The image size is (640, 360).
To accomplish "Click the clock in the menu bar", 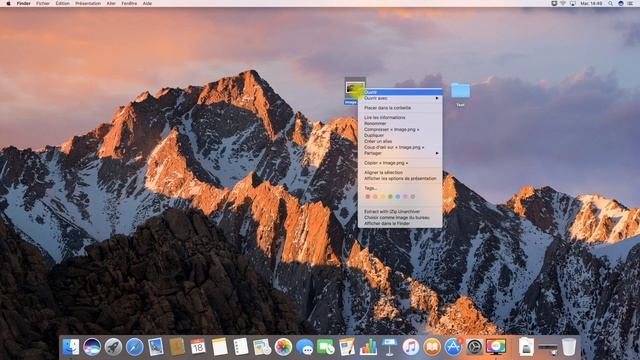I will pos(591,3).
